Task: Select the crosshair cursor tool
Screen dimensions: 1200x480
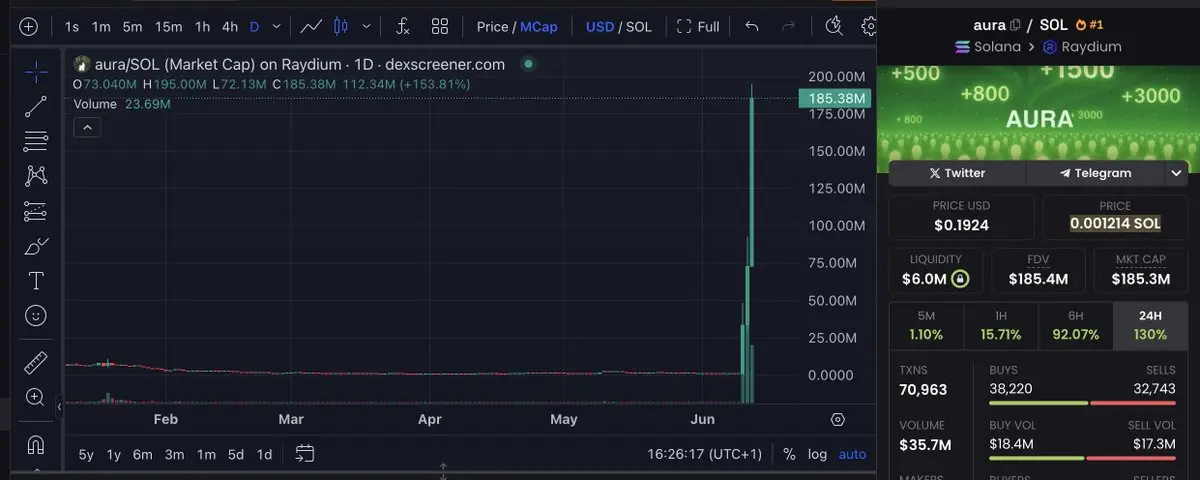Action: [x=36, y=72]
